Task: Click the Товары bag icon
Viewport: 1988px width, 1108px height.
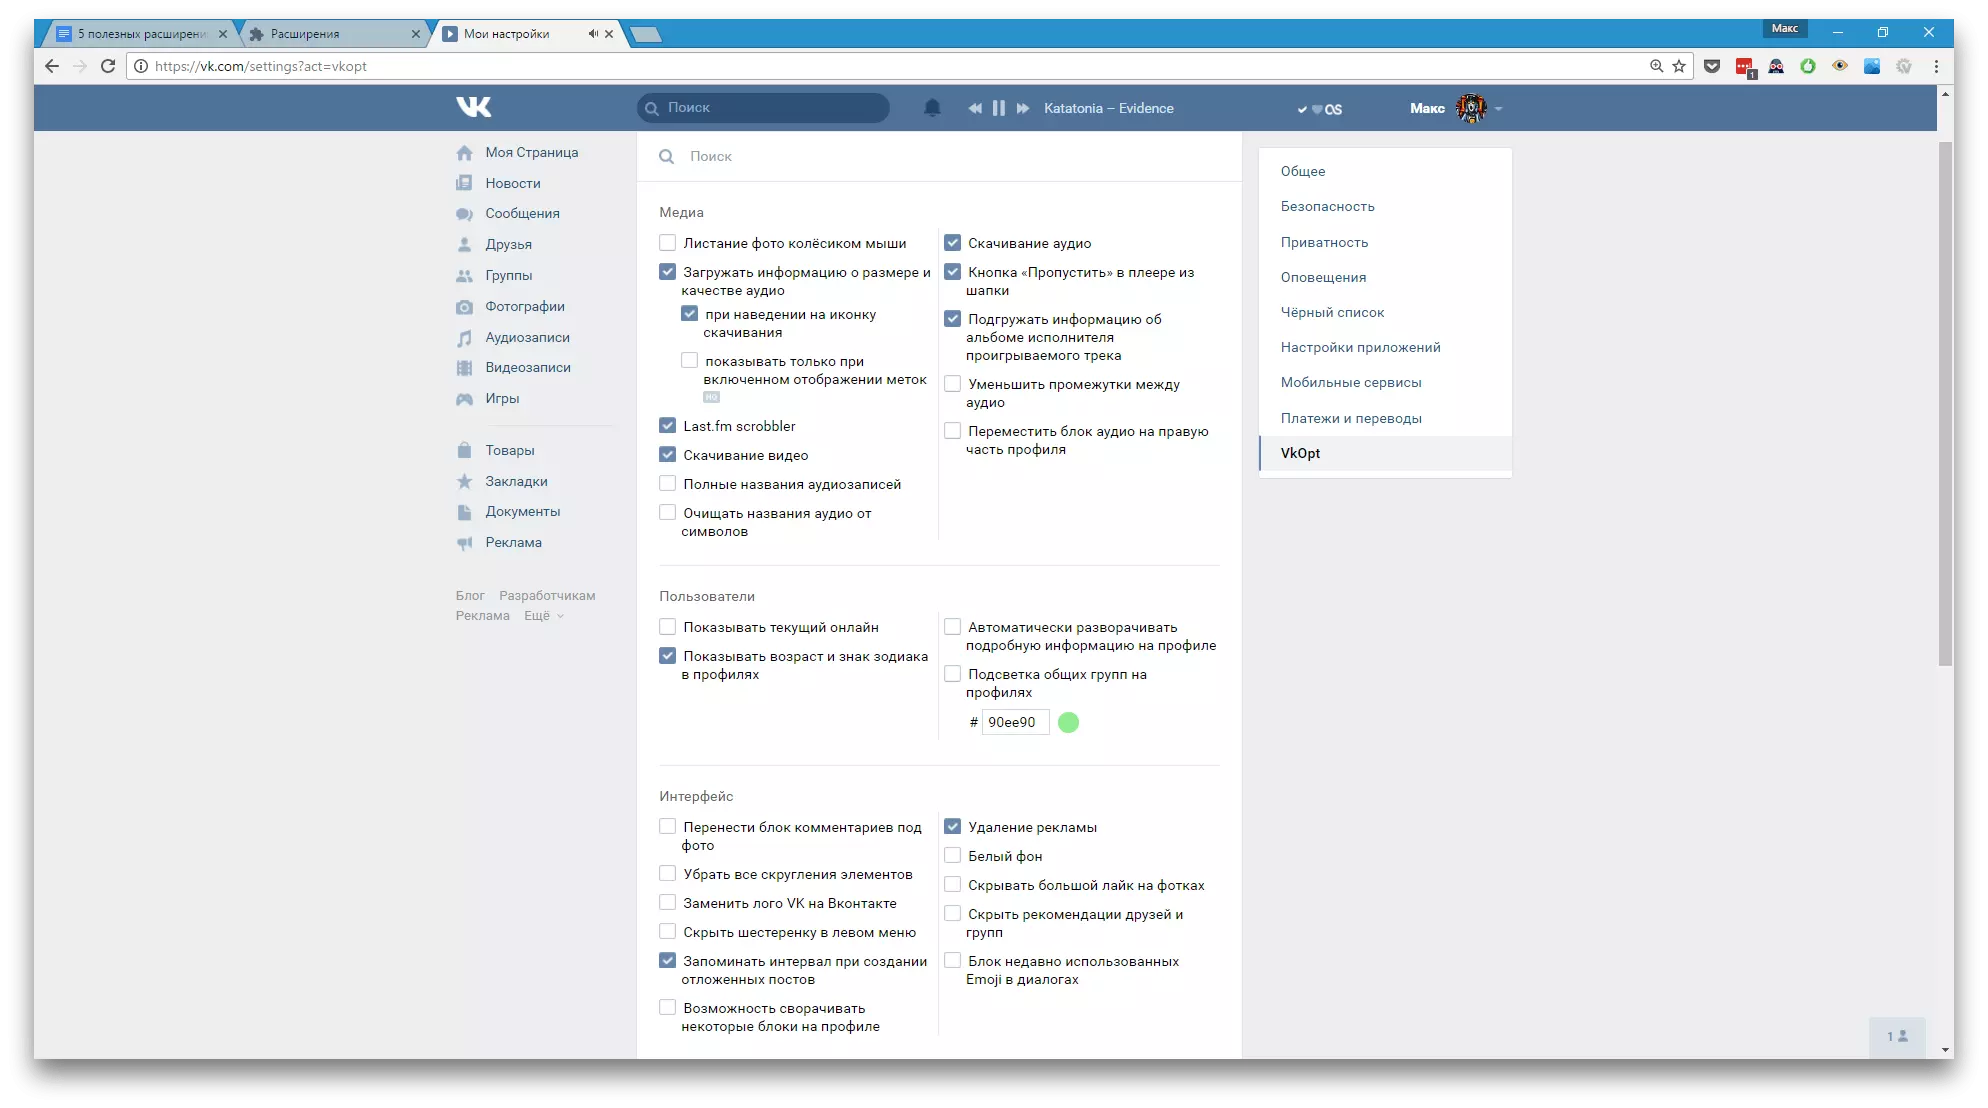Action: tap(464, 451)
